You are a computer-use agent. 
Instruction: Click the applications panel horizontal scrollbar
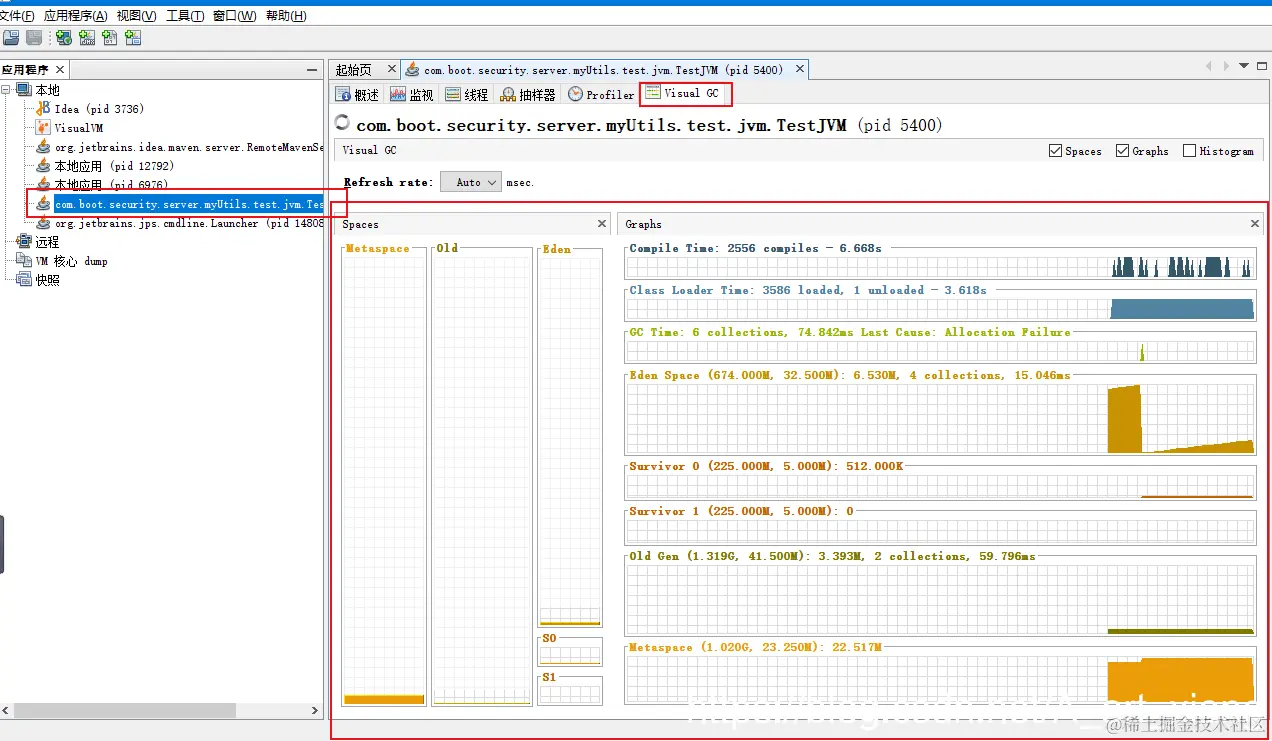point(125,710)
